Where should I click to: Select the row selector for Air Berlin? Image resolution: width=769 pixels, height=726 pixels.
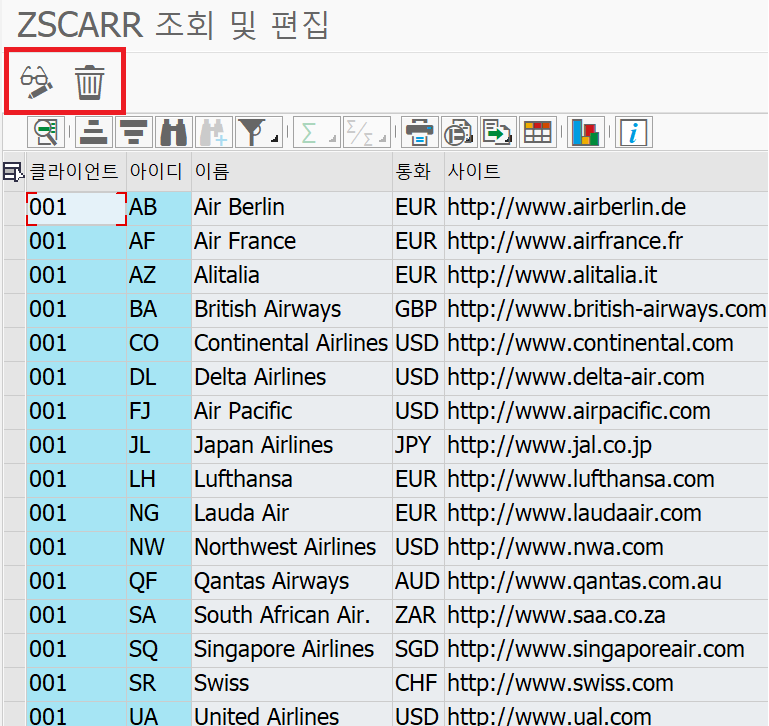click(x=14, y=208)
